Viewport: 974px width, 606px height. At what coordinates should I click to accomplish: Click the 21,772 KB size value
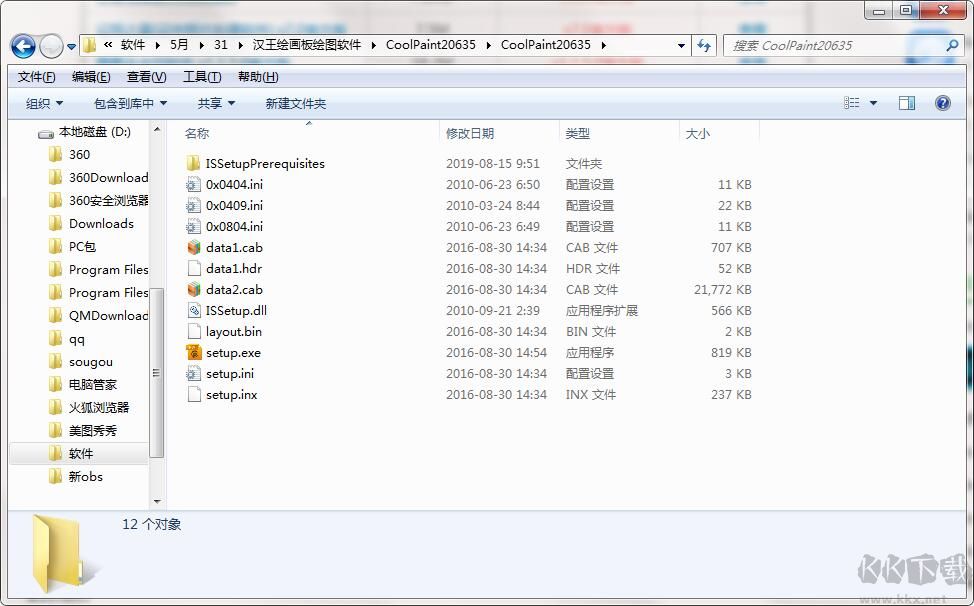[x=722, y=290]
